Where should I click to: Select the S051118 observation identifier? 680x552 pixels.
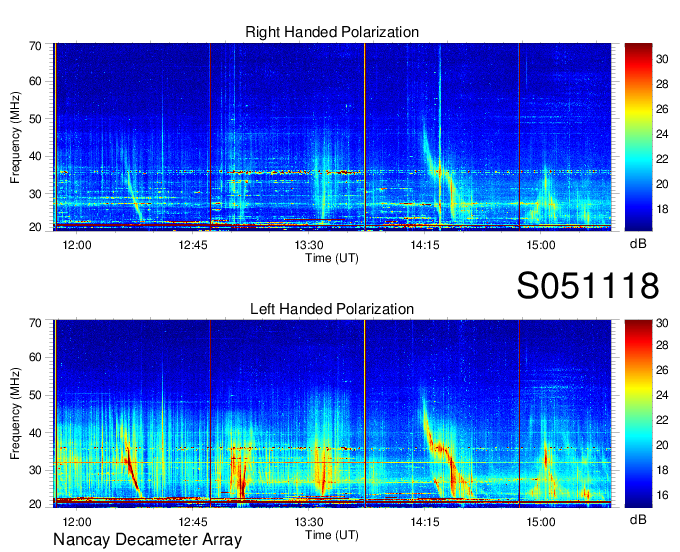coord(588,285)
